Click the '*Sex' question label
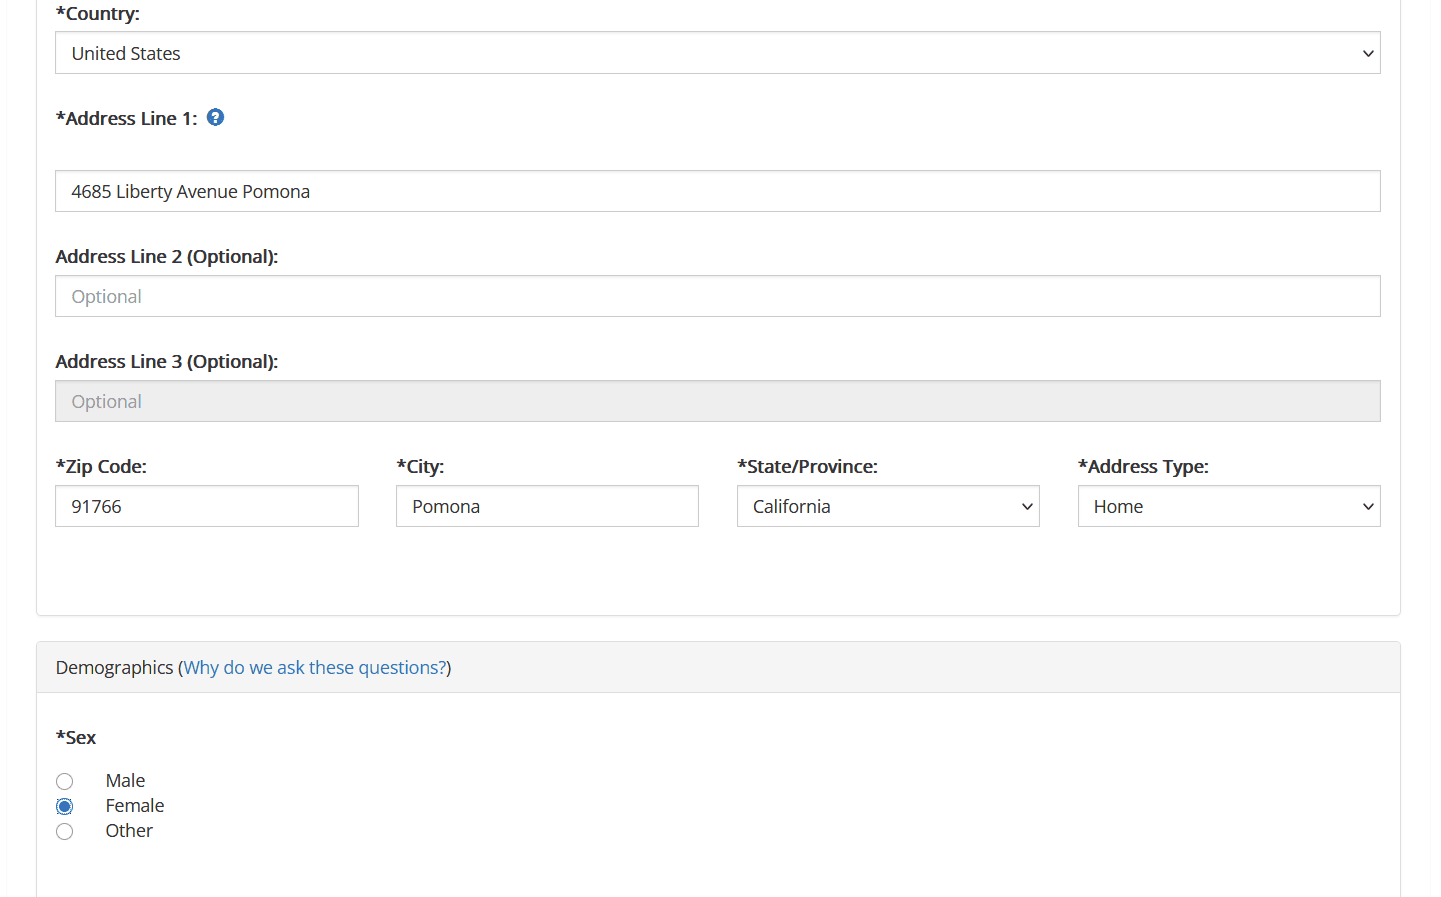The height and width of the screenshot is (897, 1441). (76, 738)
